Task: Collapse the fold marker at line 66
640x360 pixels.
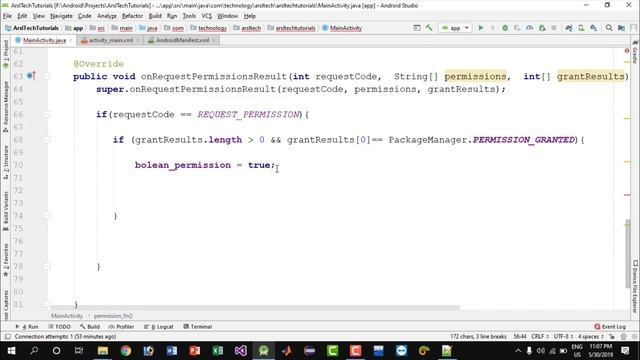Action: point(47,114)
